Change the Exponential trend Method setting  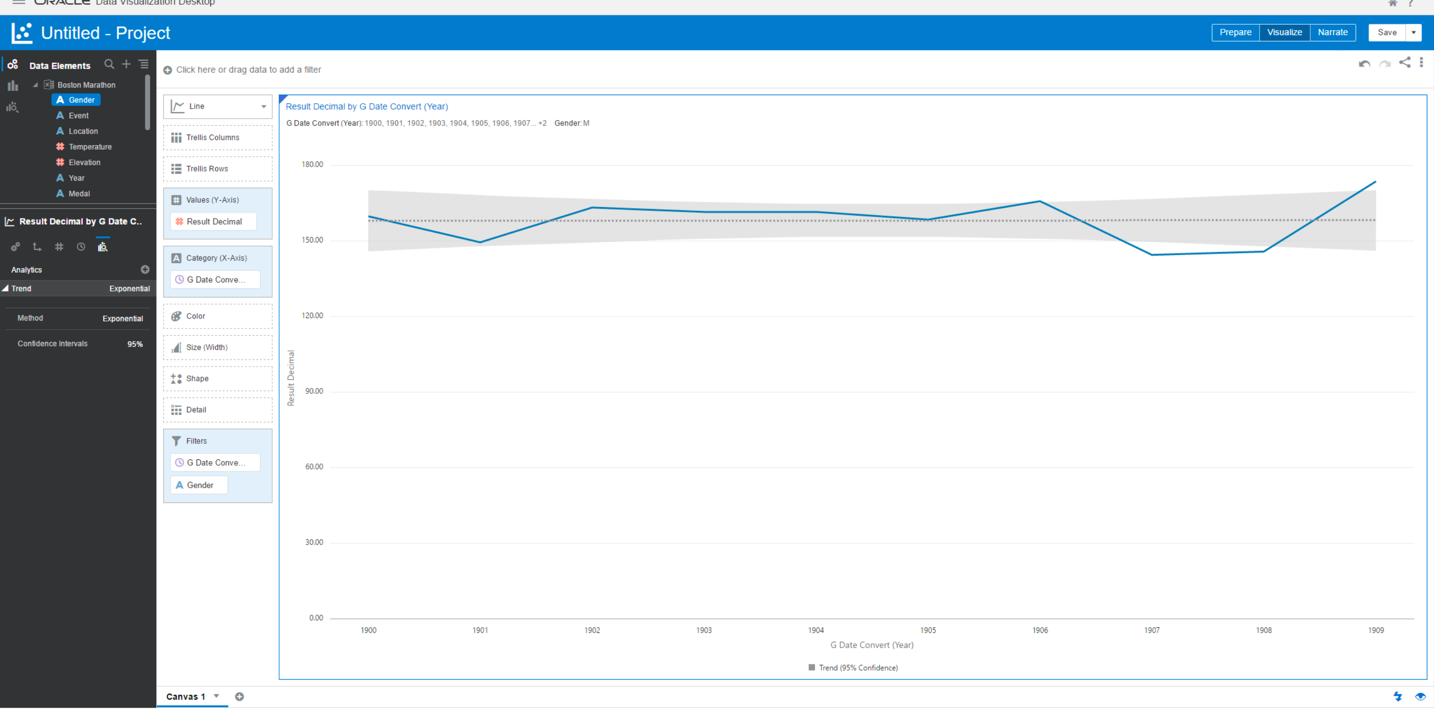(x=121, y=318)
